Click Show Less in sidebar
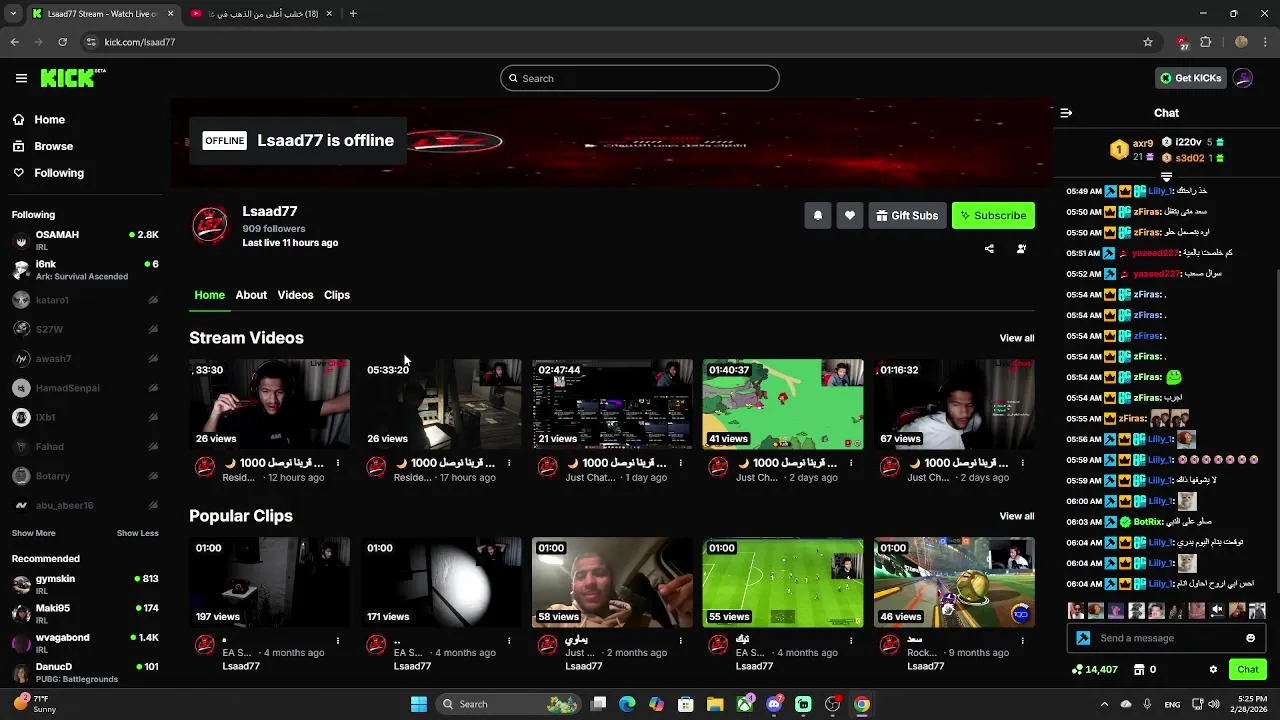Screen dimensions: 1280x720 coord(138,533)
